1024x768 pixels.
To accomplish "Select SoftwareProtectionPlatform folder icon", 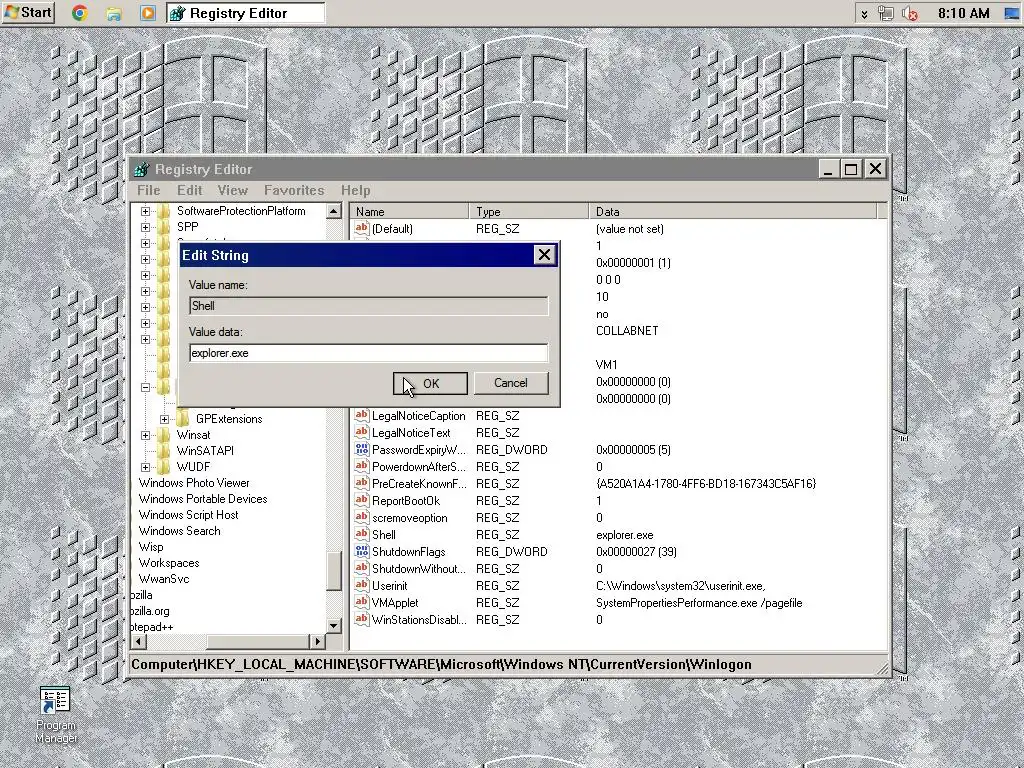I will pyautogui.click(x=163, y=211).
